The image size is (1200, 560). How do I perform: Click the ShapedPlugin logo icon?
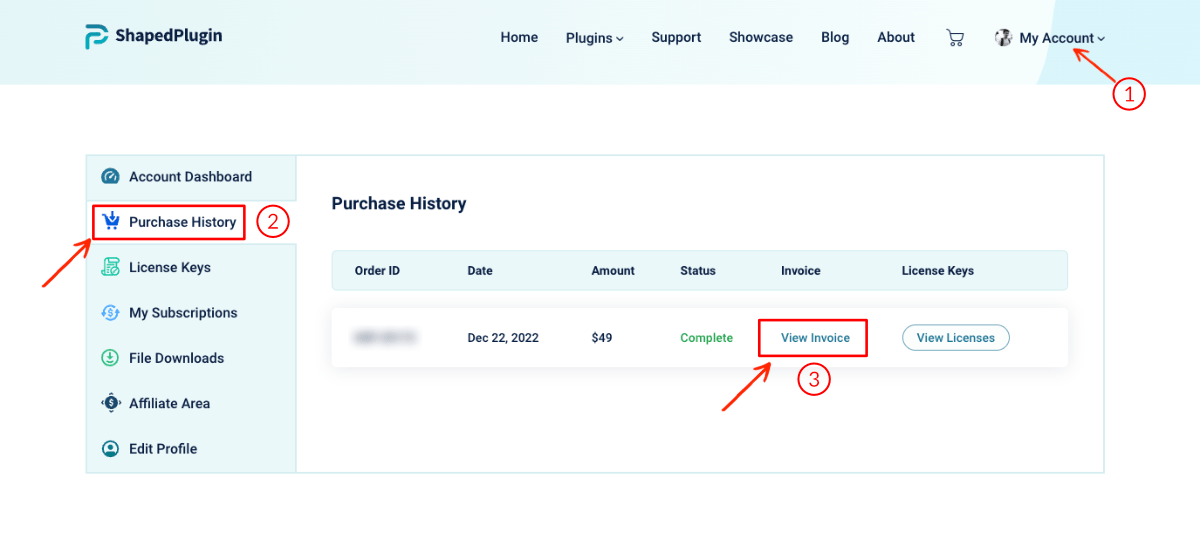coord(96,37)
